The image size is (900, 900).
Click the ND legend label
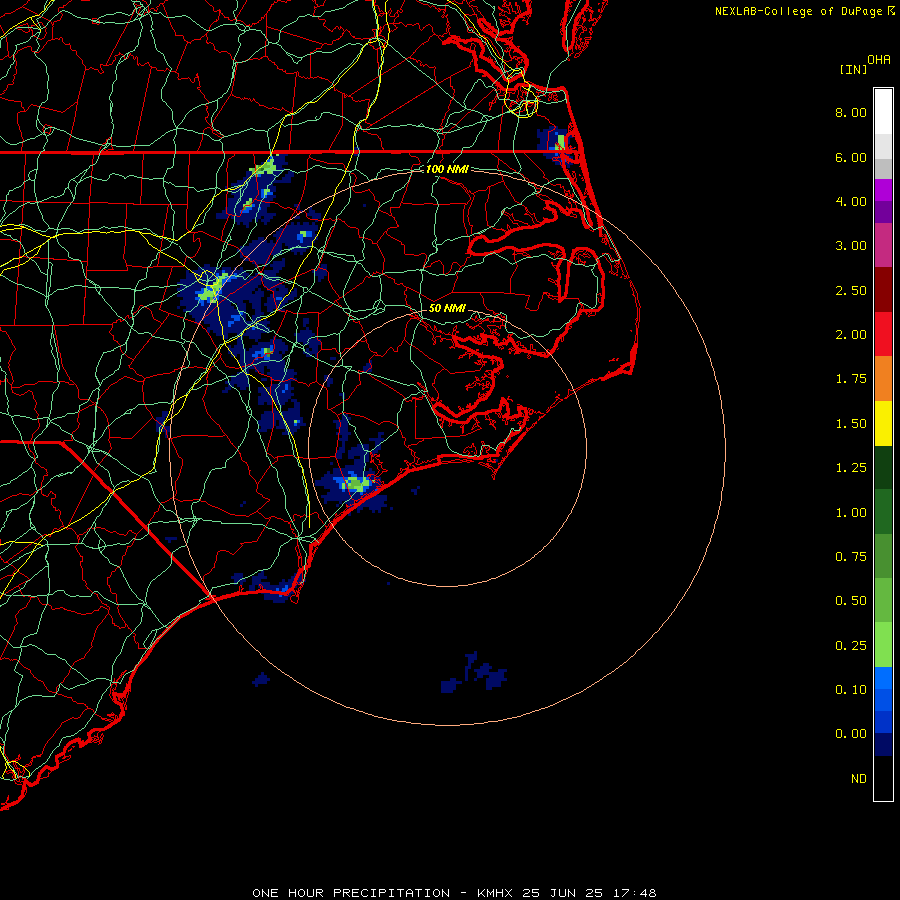[859, 779]
